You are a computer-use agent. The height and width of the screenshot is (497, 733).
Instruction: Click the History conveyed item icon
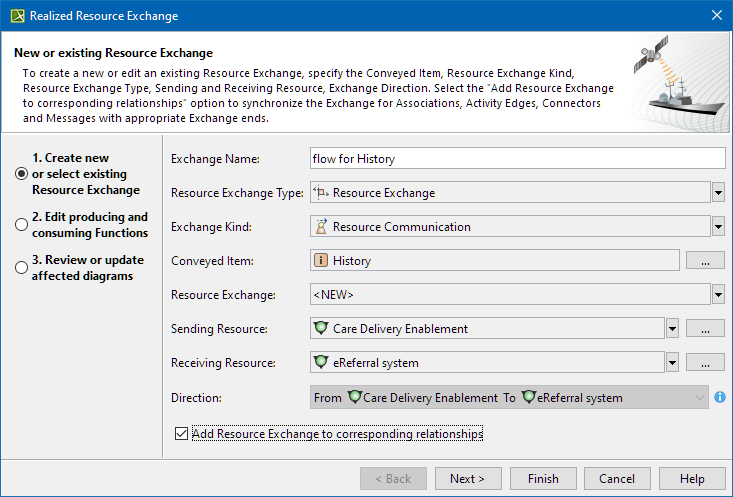point(322,261)
